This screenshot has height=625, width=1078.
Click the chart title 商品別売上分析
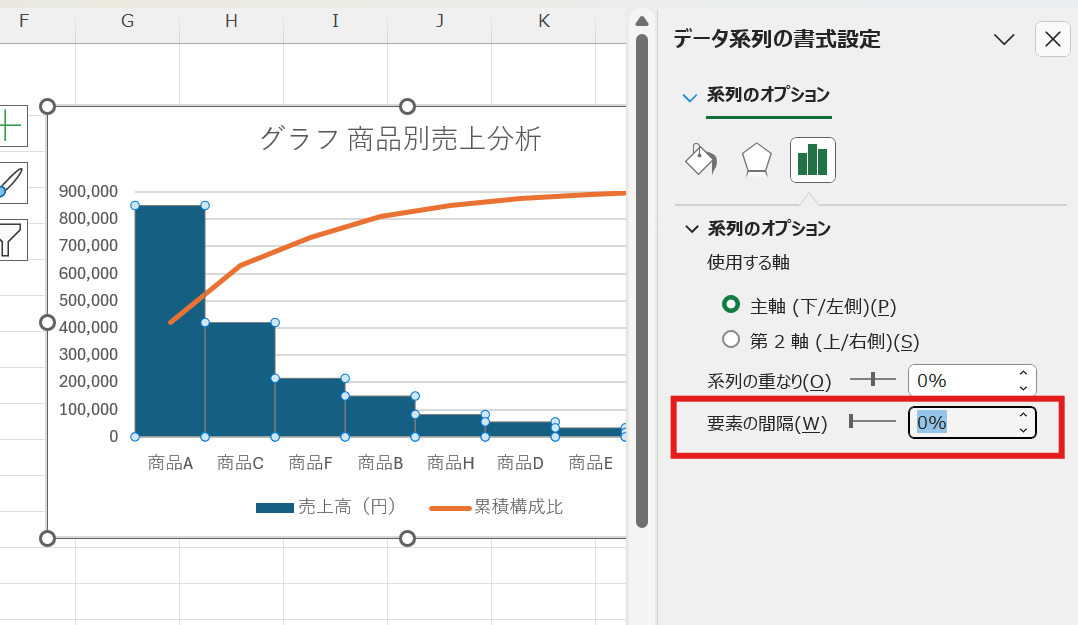point(400,139)
